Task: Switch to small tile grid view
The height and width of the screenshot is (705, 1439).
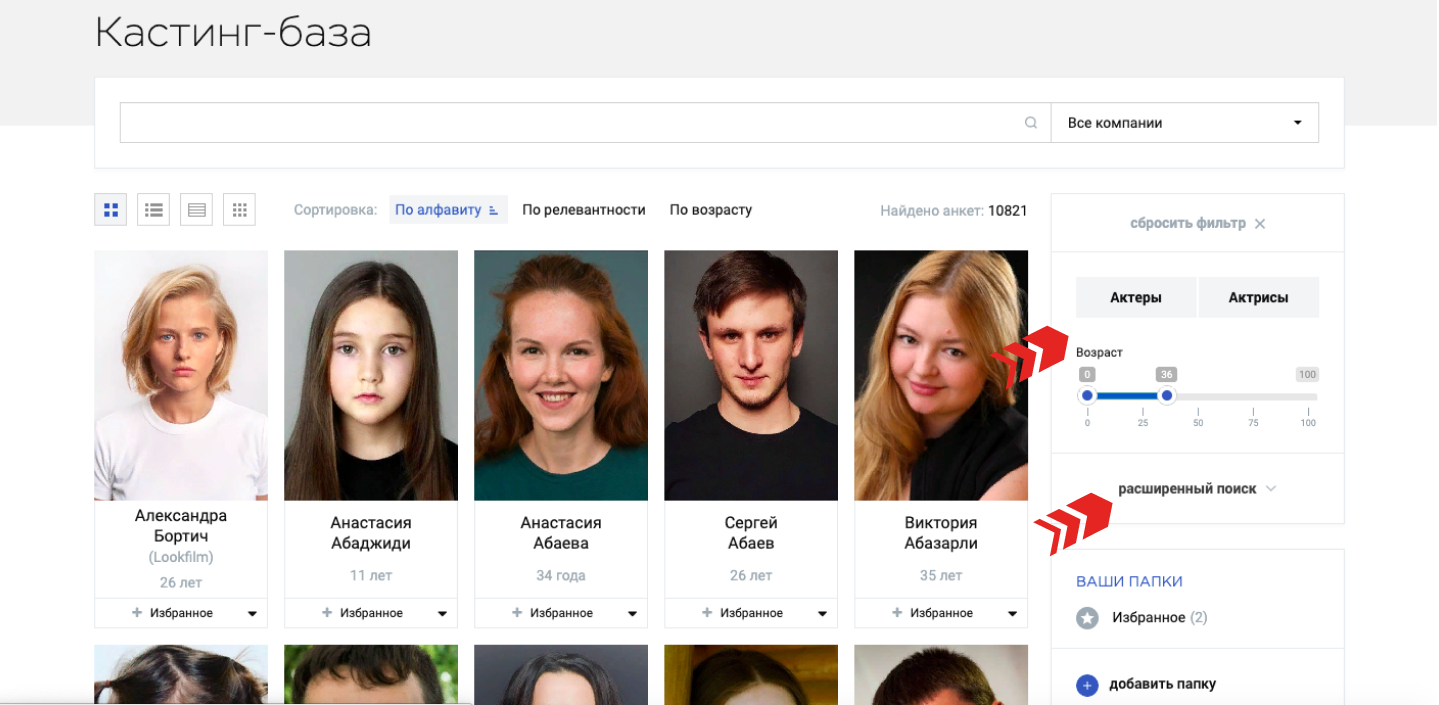Action: [239, 210]
